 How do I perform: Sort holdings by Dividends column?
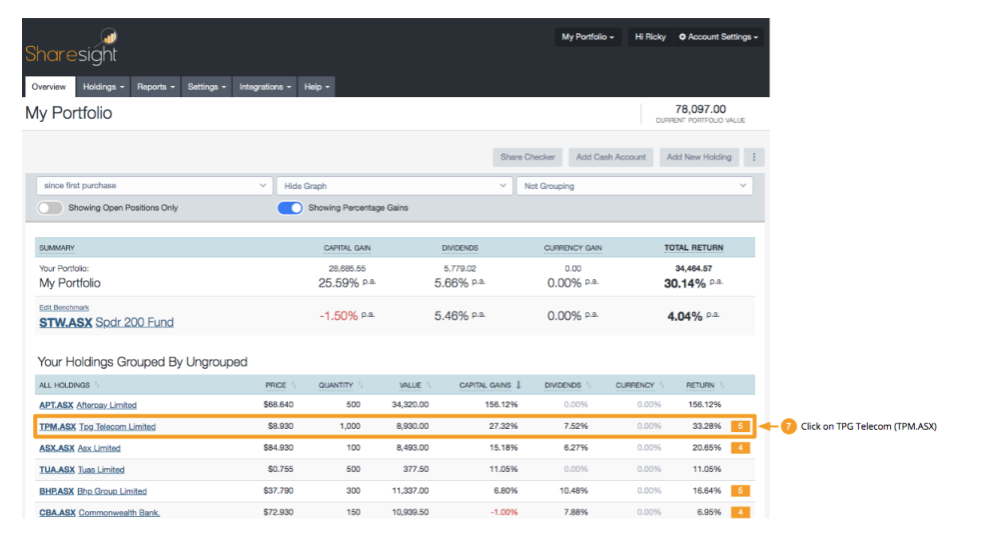[x=563, y=385]
